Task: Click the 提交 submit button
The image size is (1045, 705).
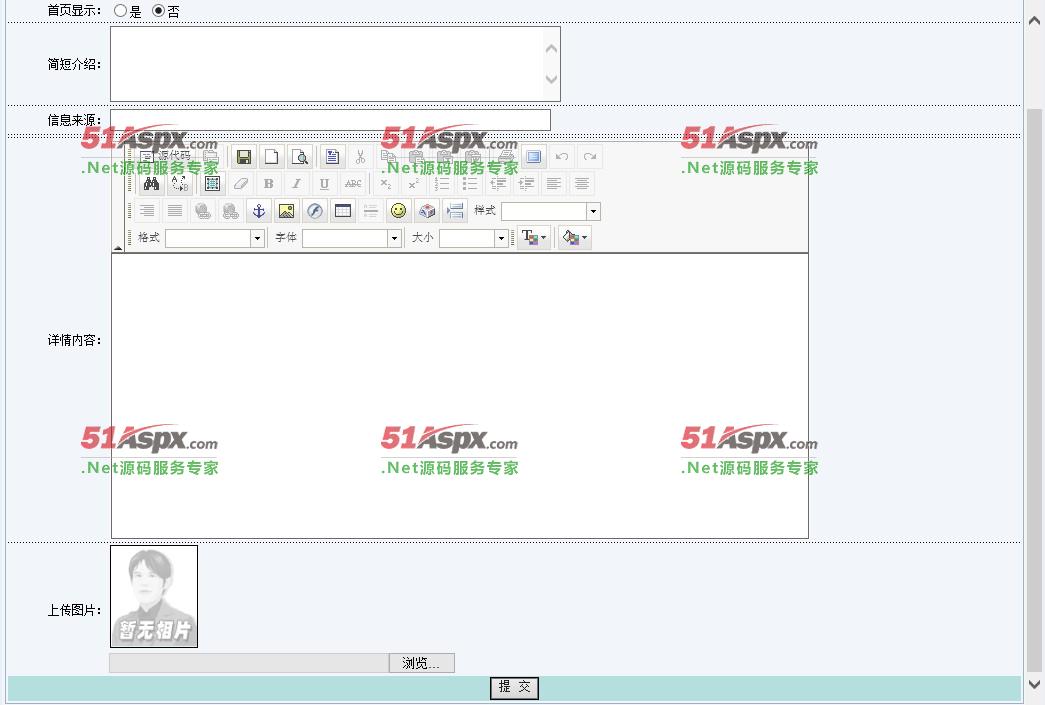Action: 515,688
